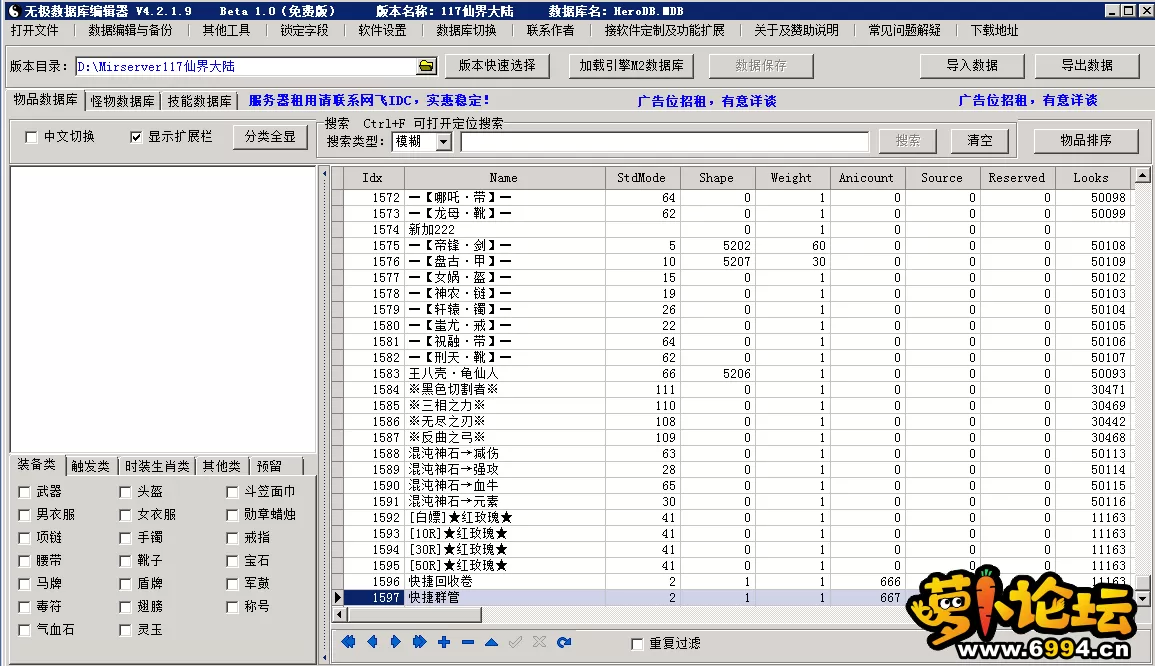Enable the 戒指 filter checkbox
The height and width of the screenshot is (666, 1155).
point(232,538)
